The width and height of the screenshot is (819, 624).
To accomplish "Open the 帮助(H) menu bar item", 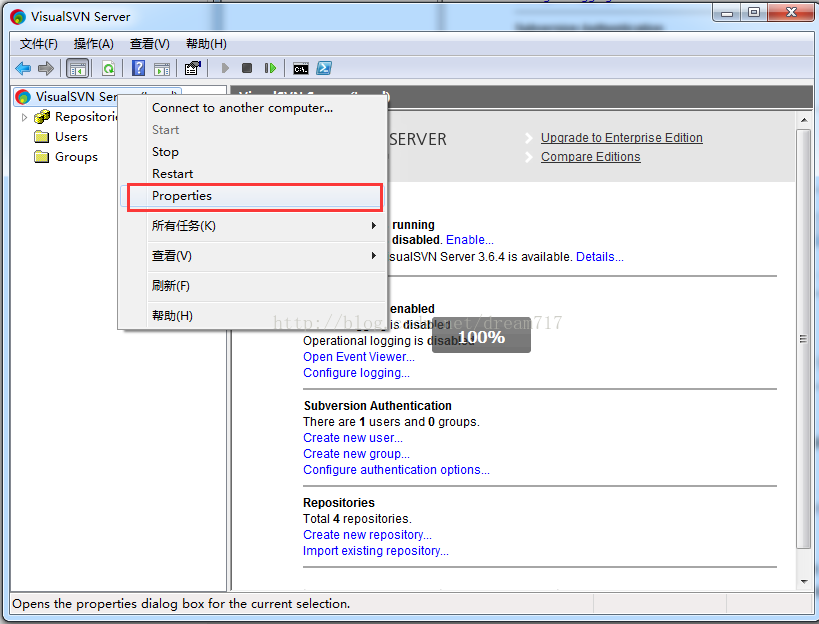I will 206,44.
